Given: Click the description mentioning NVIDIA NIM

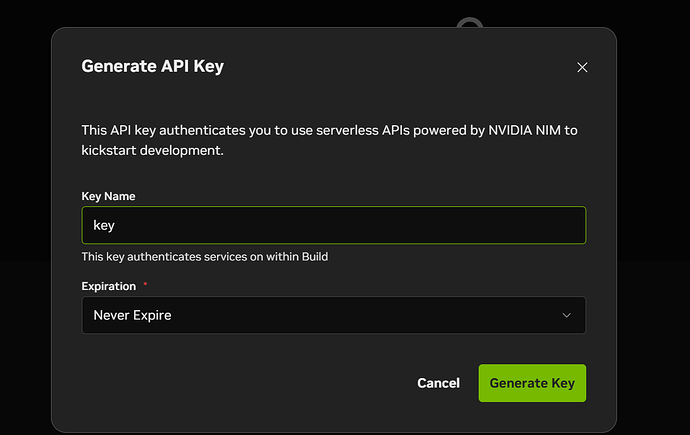Looking at the screenshot, I should coord(329,140).
